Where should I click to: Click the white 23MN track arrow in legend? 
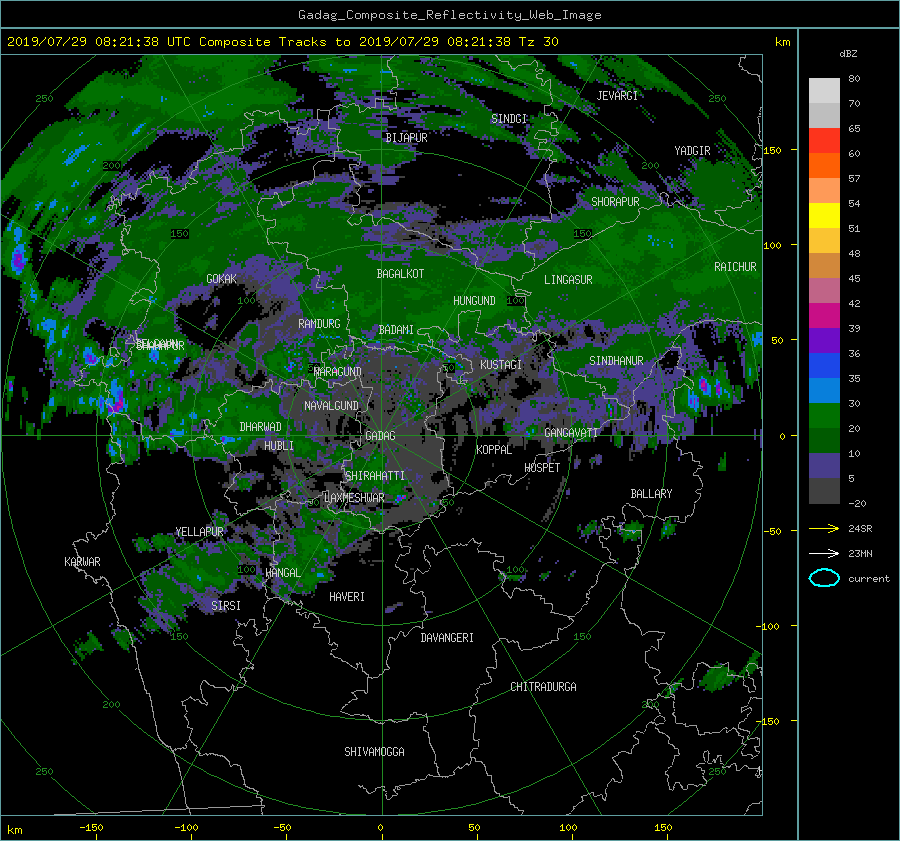tap(824, 553)
